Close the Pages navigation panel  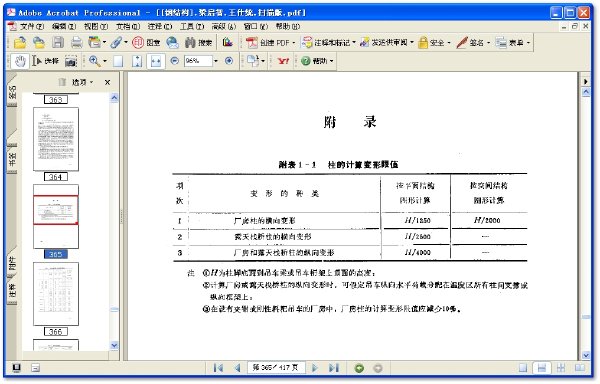pos(108,82)
